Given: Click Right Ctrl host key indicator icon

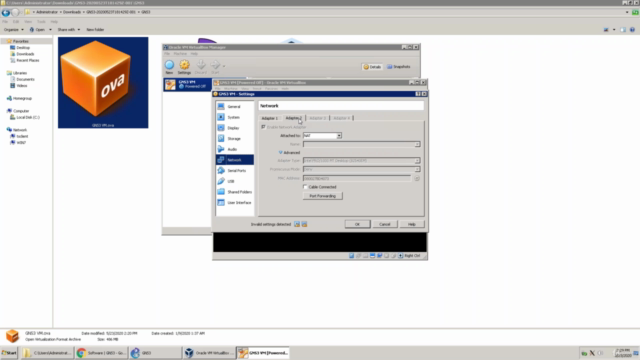Looking at the screenshot, I should pyautogui.click(x=400, y=256).
